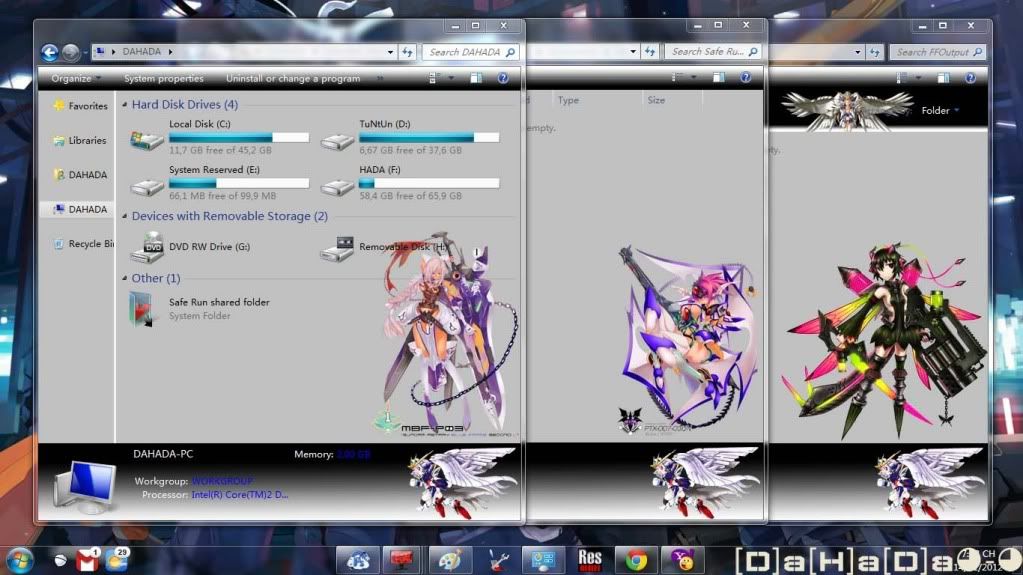This screenshot has width=1023, height=575.
Task: Select Libraries in the navigation pane
Action: [x=87, y=141]
